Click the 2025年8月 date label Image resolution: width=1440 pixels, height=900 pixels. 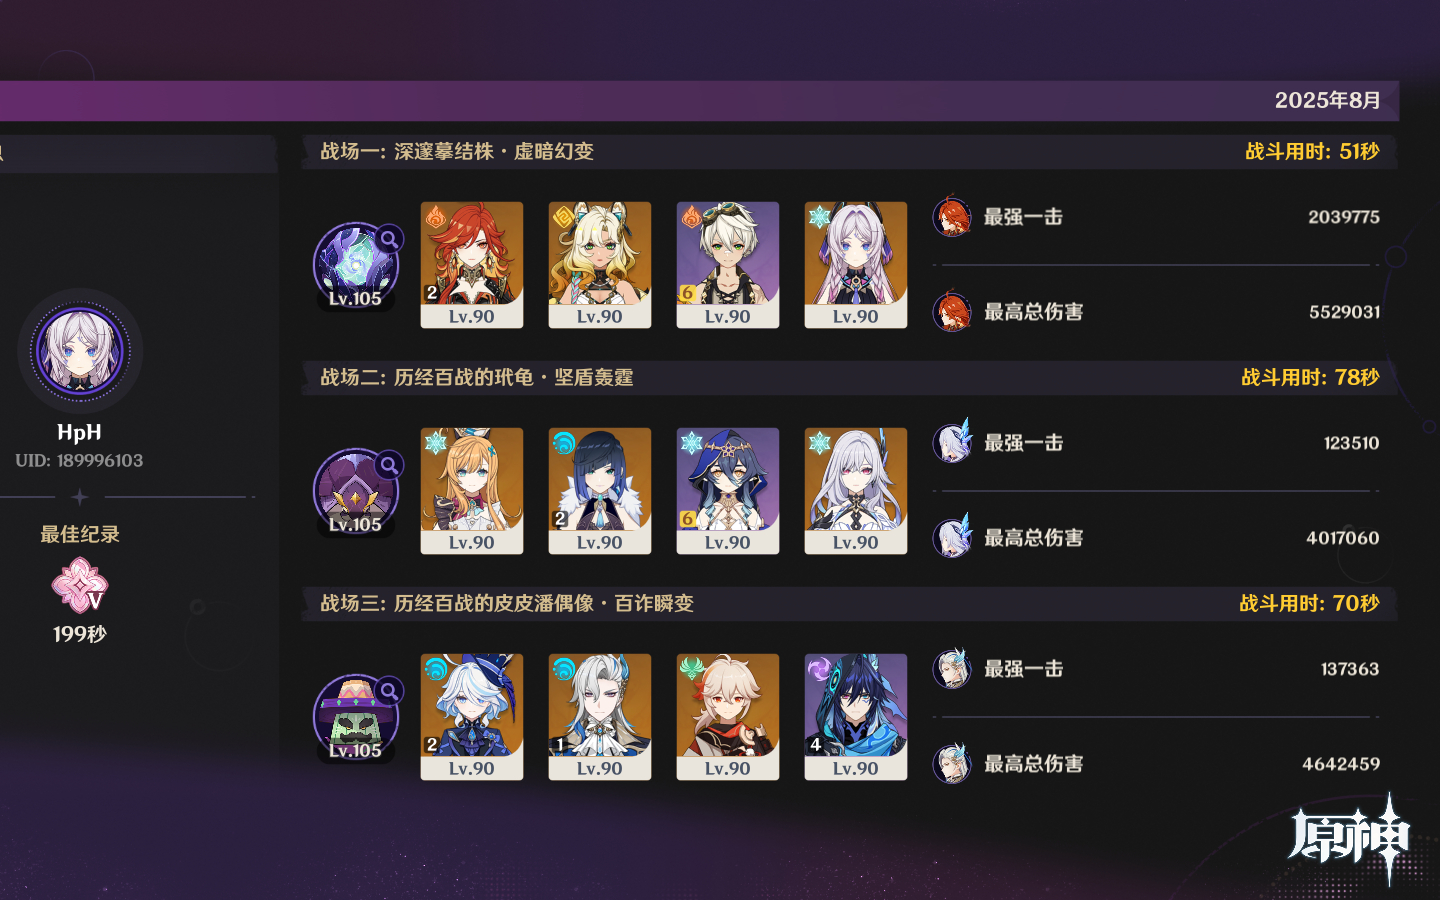point(1327,100)
